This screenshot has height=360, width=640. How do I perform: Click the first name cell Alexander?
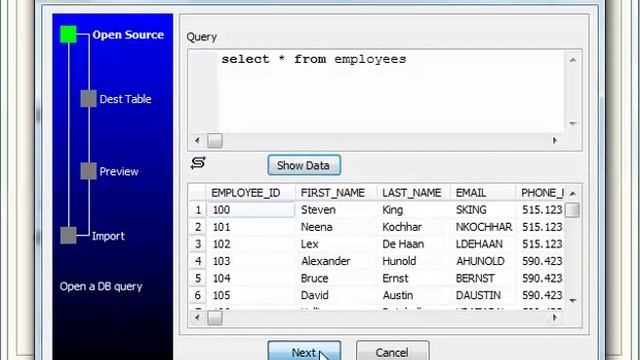(336, 261)
